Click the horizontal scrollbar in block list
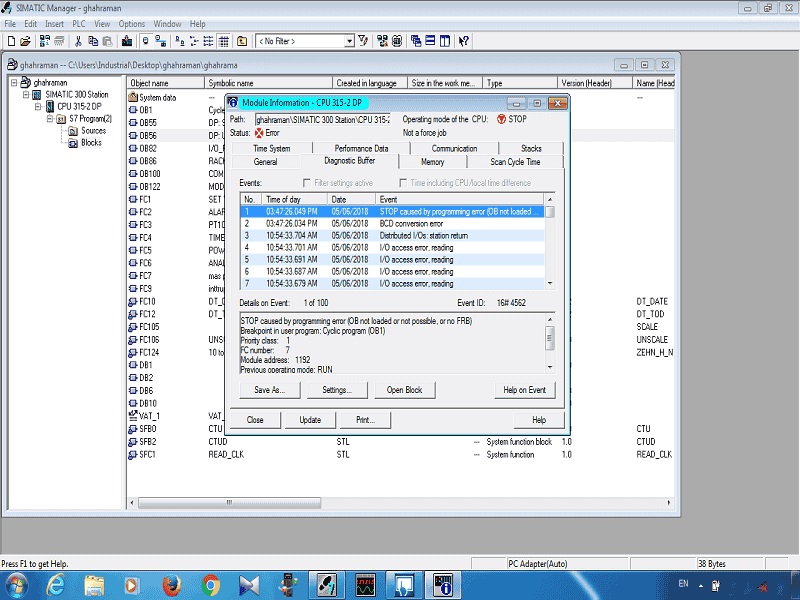The height and width of the screenshot is (600, 800). click(x=230, y=503)
